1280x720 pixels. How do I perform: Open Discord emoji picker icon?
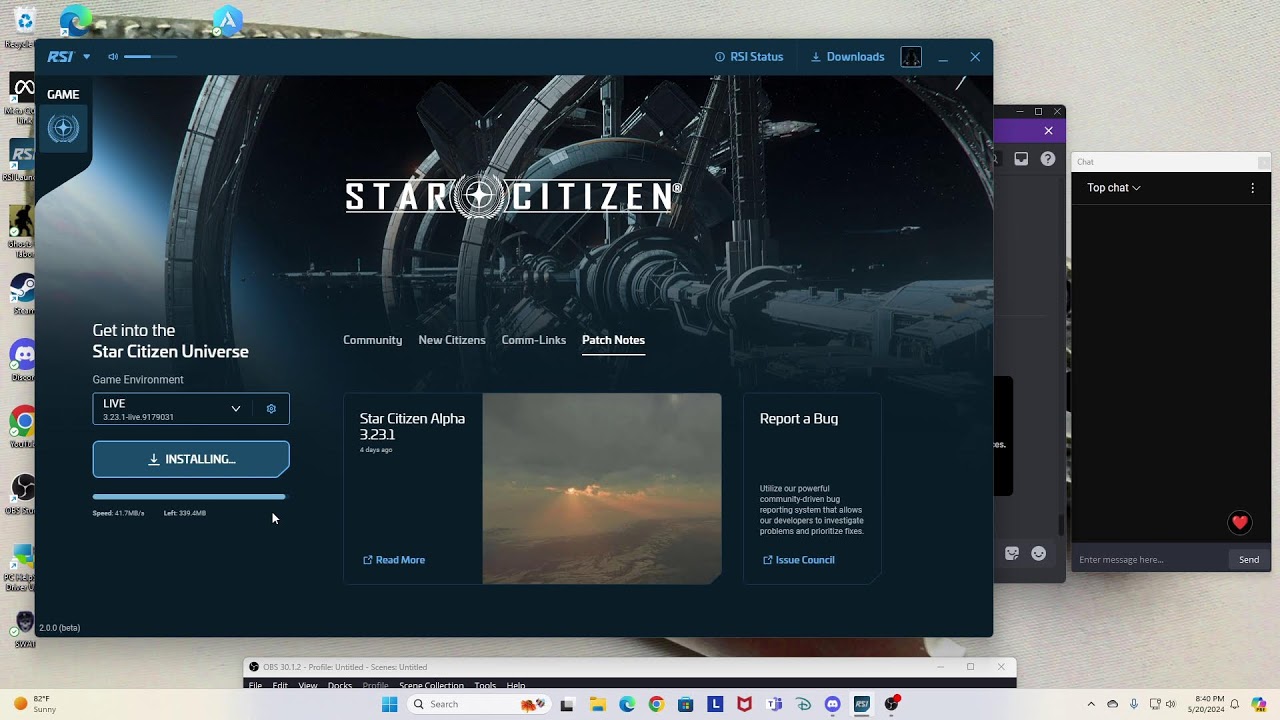1039,553
